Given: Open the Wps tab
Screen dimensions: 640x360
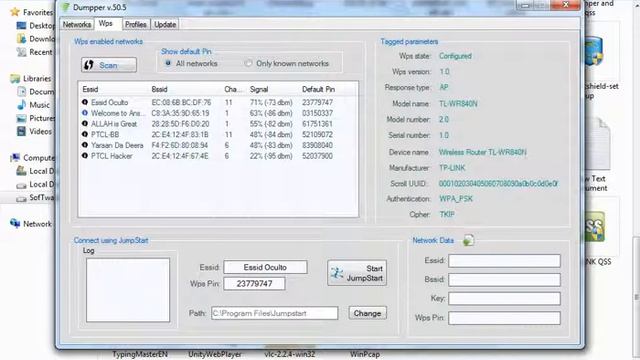Looking at the screenshot, I should [x=106, y=24].
